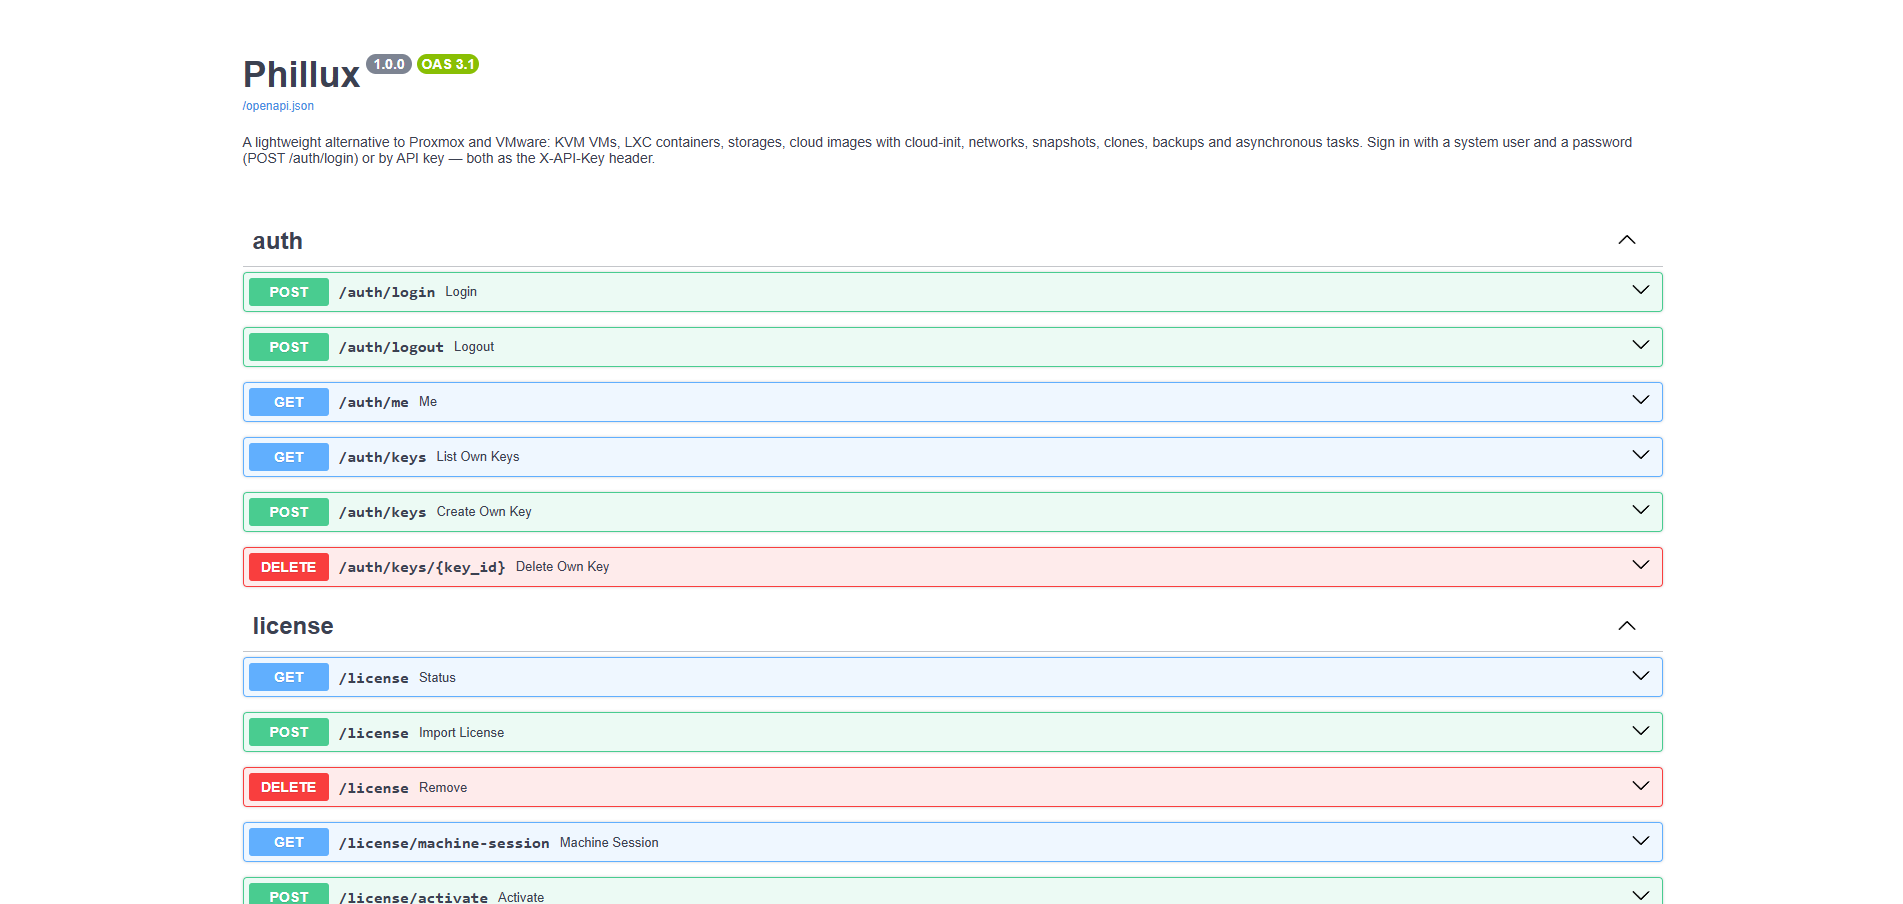Expand the POST /license Import License chevron

[1640, 731]
